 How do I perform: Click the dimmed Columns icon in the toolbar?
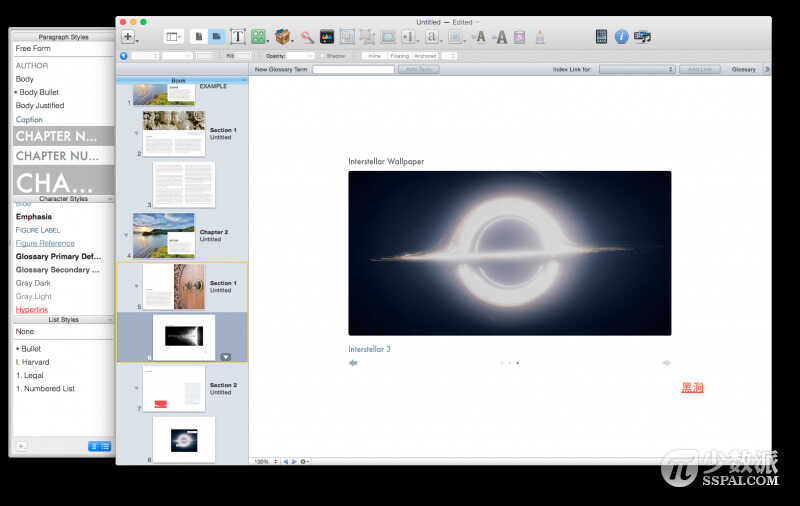tap(347, 37)
